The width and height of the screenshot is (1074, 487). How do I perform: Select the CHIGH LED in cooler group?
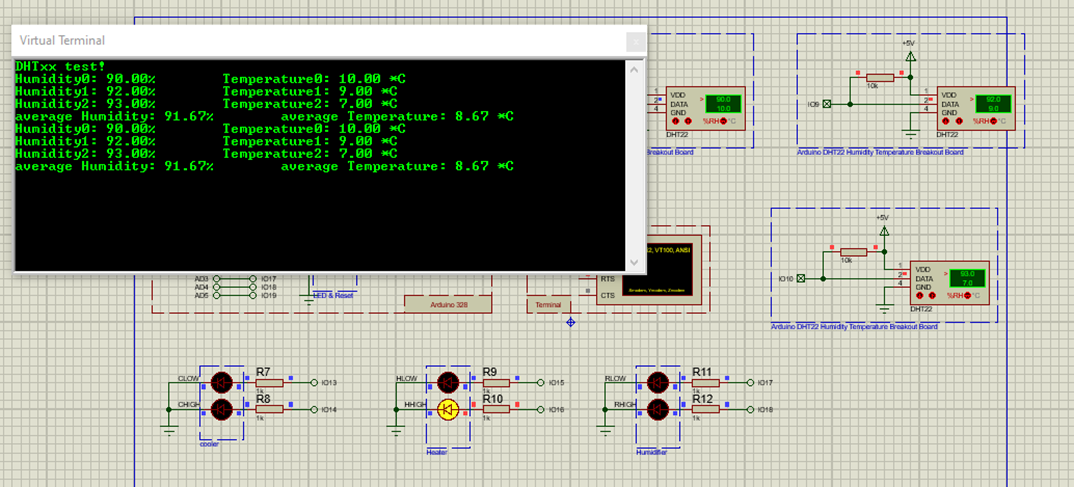coord(221,410)
